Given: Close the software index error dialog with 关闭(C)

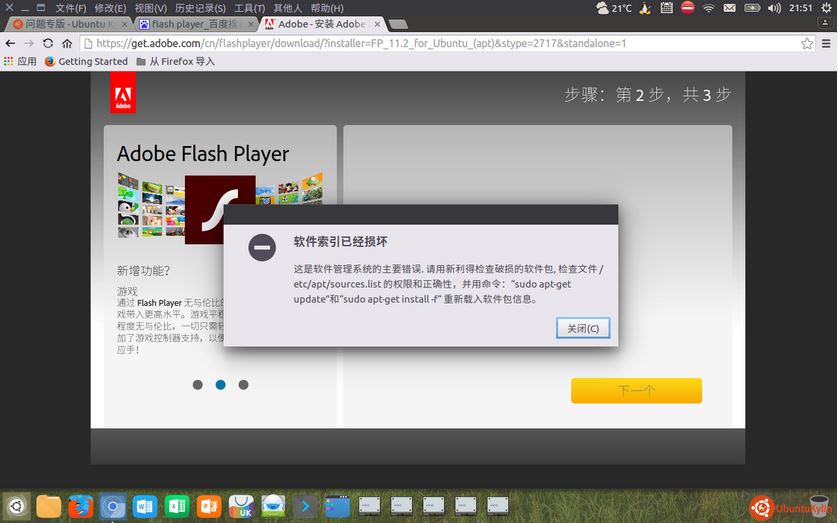Looking at the screenshot, I should click(x=583, y=328).
